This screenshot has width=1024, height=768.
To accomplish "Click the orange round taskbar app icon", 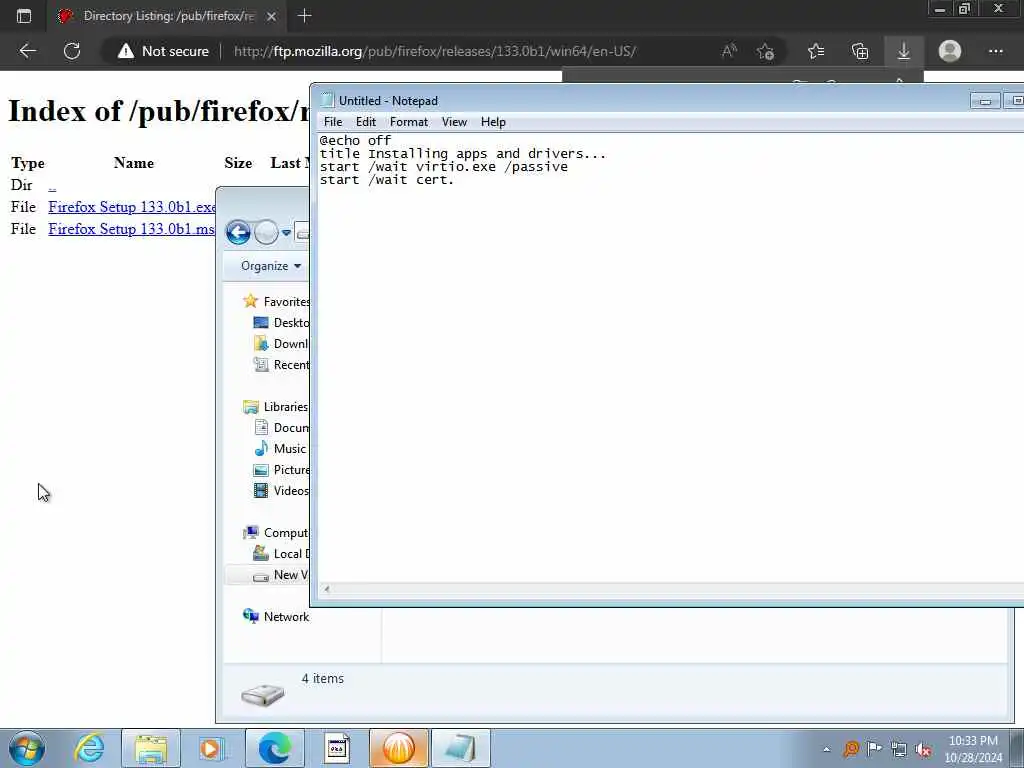I will click(398, 748).
